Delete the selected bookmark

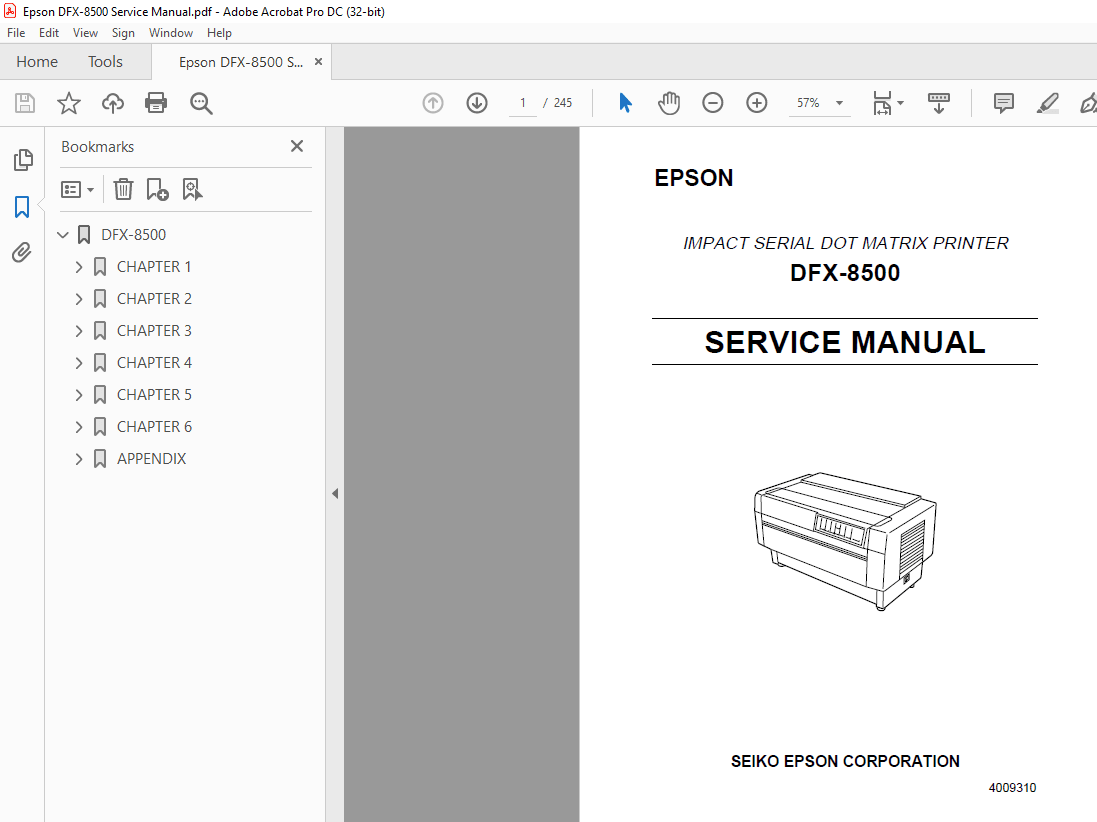click(x=122, y=189)
